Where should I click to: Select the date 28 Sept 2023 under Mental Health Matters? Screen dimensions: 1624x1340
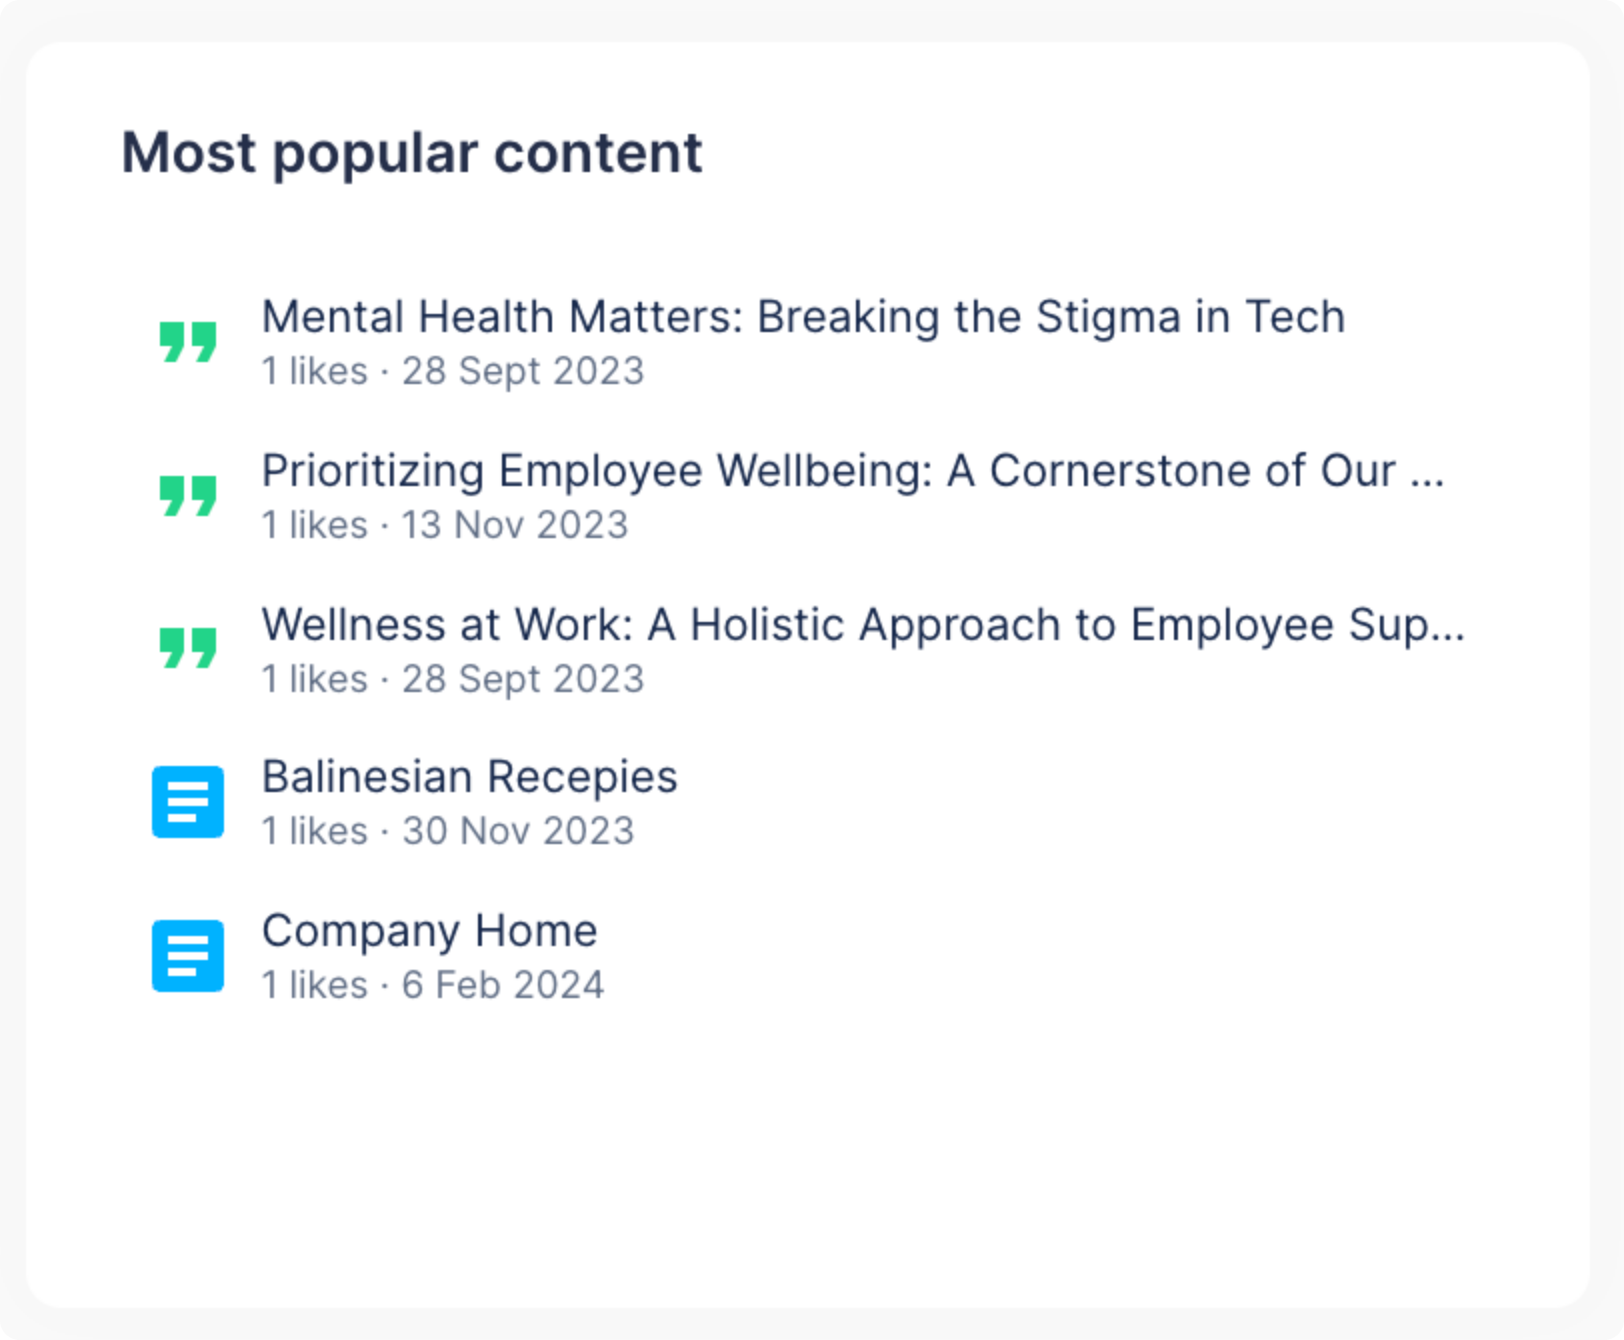pos(522,371)
